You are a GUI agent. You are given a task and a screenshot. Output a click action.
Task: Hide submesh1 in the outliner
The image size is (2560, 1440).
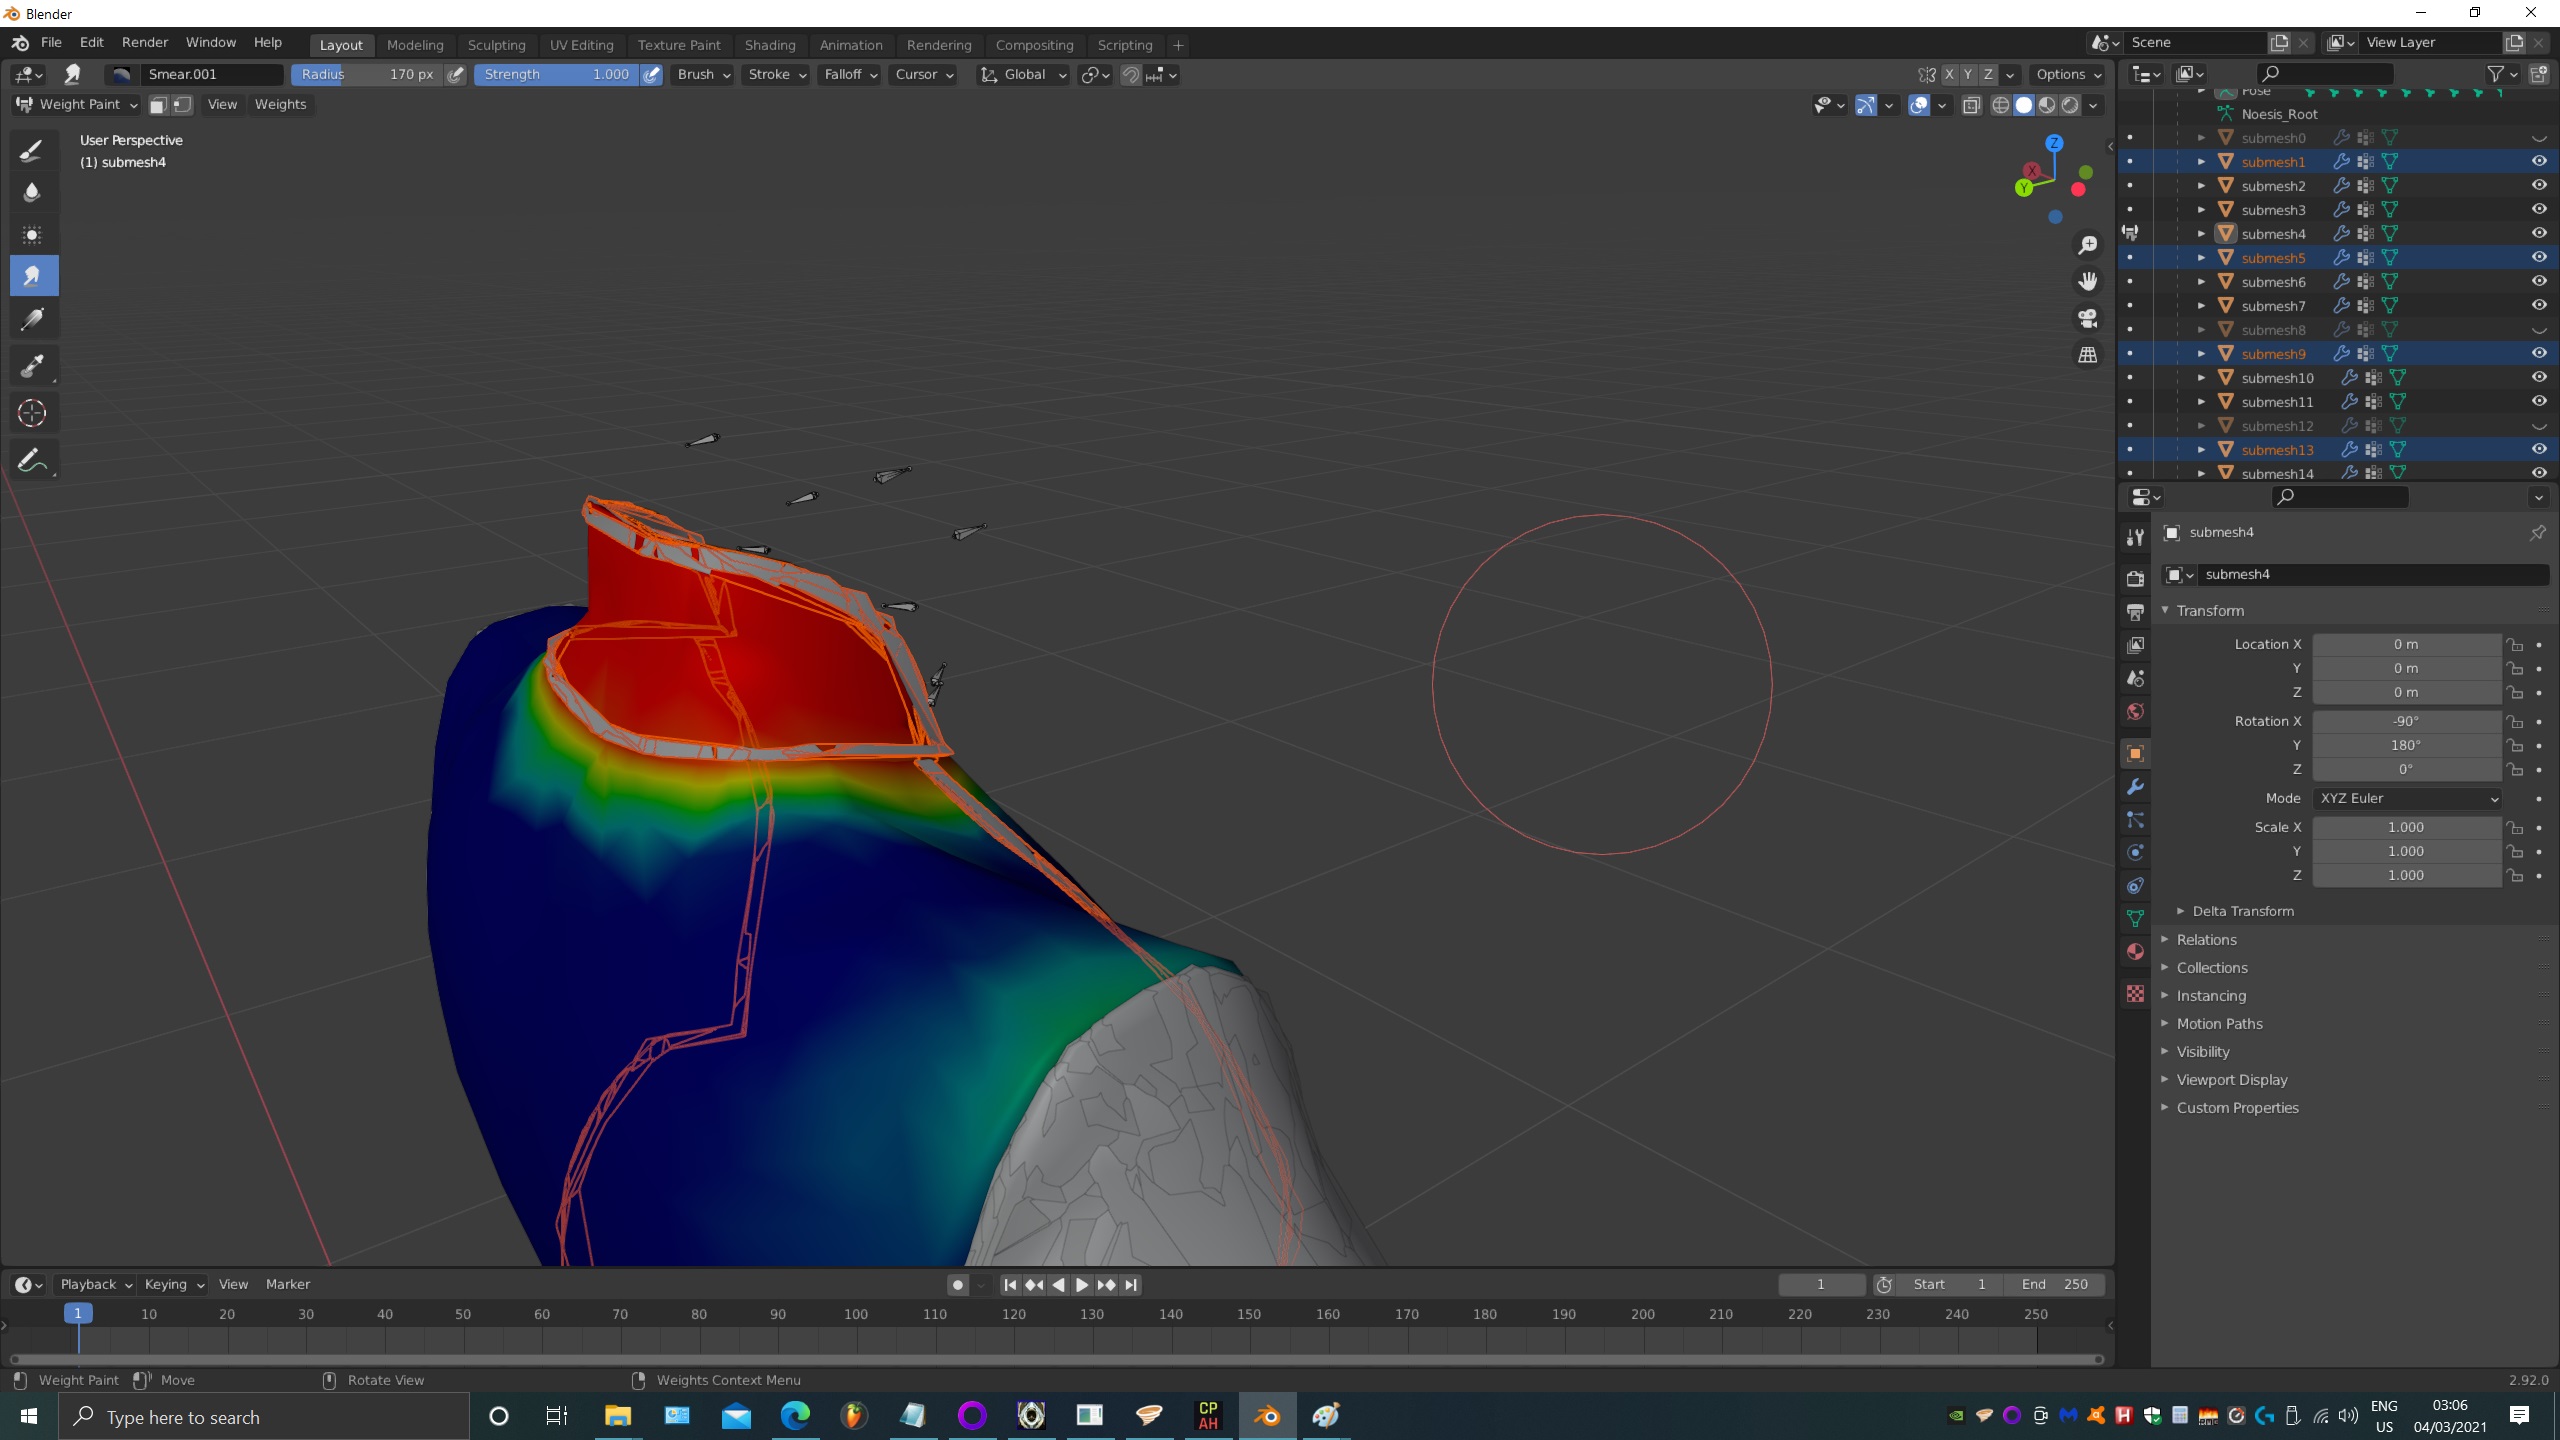[x=2539, y=161]
